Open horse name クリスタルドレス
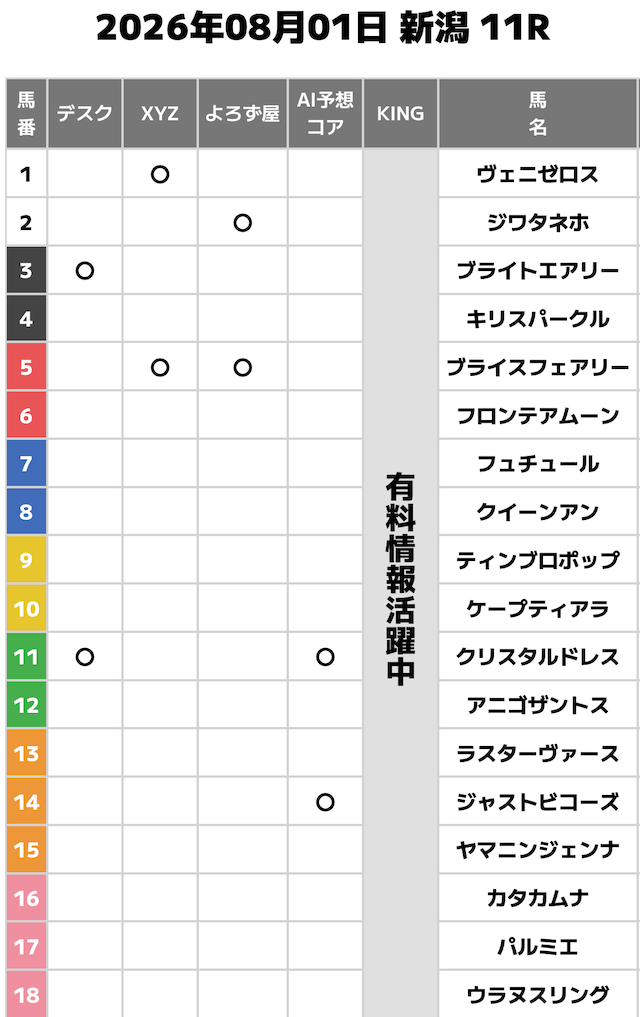The image size is (640, 1017). [538, 657]
